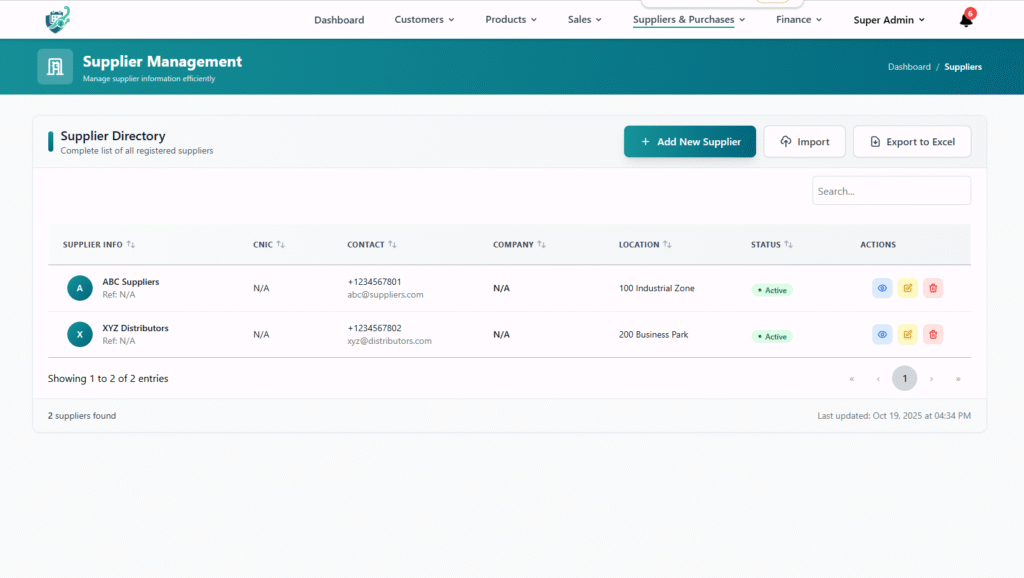Click the Export to Excel button
The height and width of the screenshot is (578, 1024).
(911, 142)
